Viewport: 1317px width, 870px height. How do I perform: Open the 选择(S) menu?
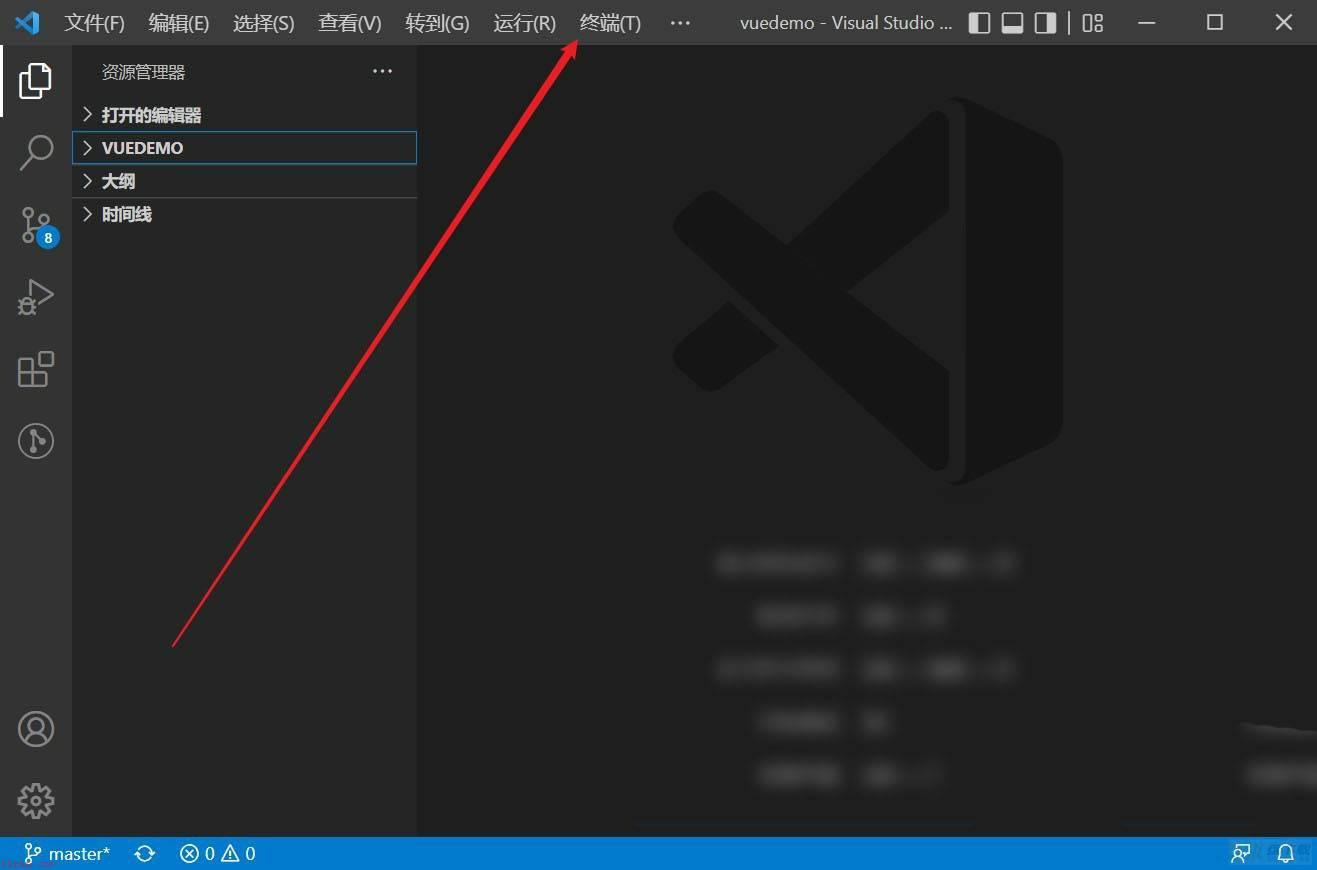pyautogui.click(x=264, y=23)
